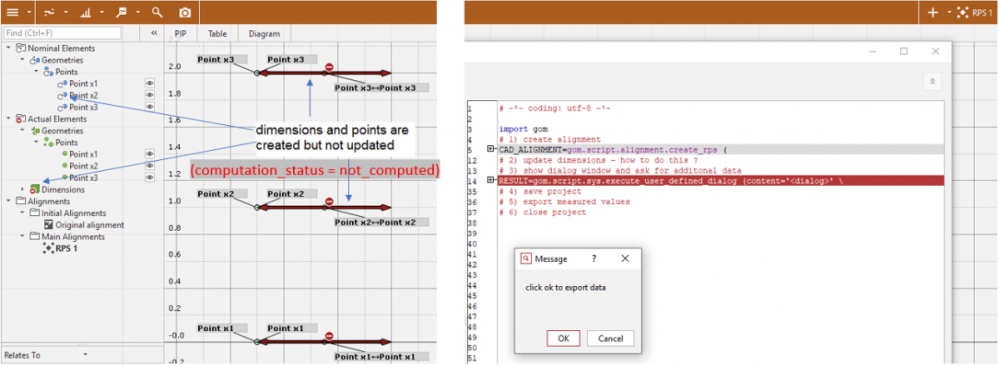This screenshot has height=366, width=999.
Task: Expand folded code at CAD_ALIGNMENT line
Action: 491,149
